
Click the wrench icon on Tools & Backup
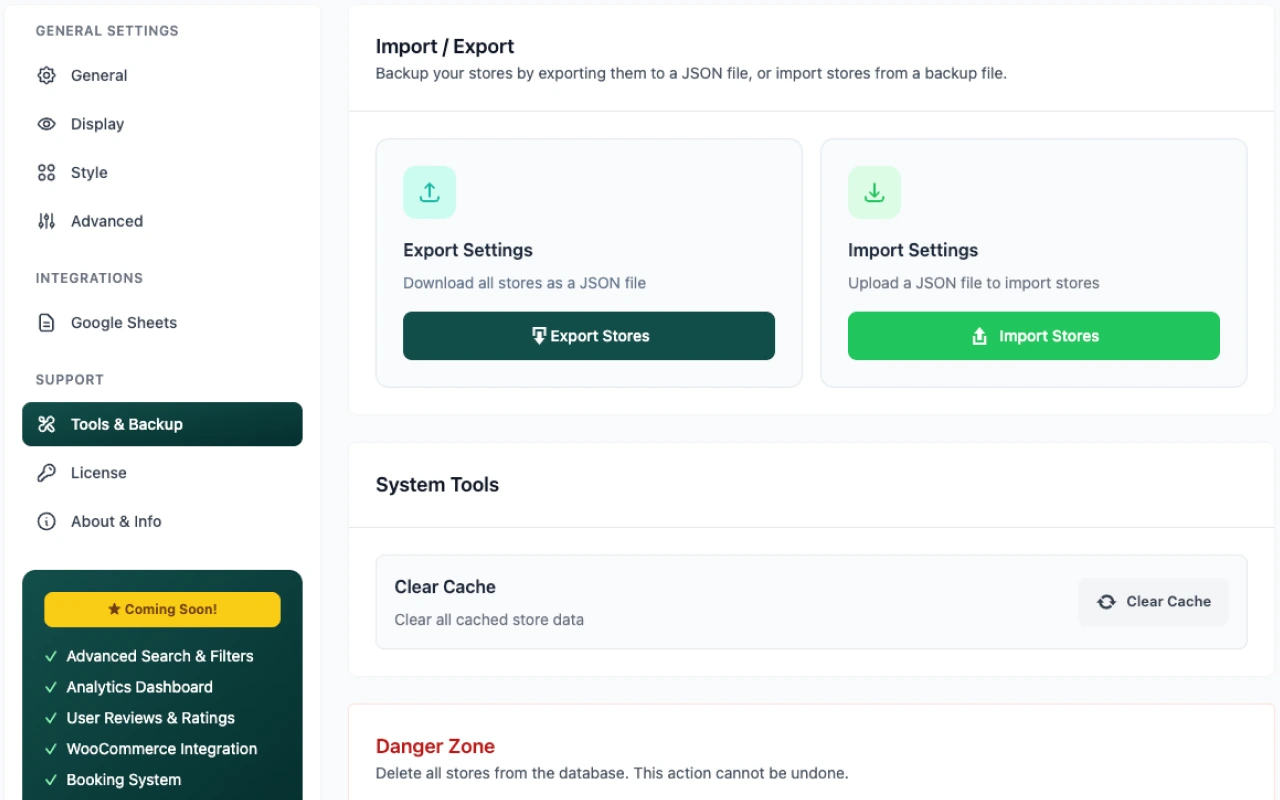tap(46, 424)
